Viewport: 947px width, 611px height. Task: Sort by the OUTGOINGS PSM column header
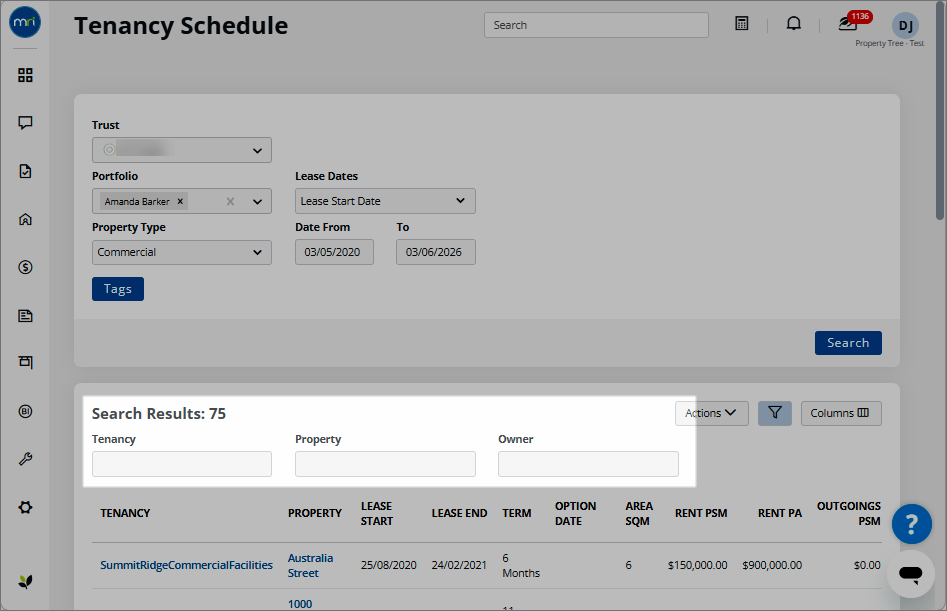[x=849, y=513]
